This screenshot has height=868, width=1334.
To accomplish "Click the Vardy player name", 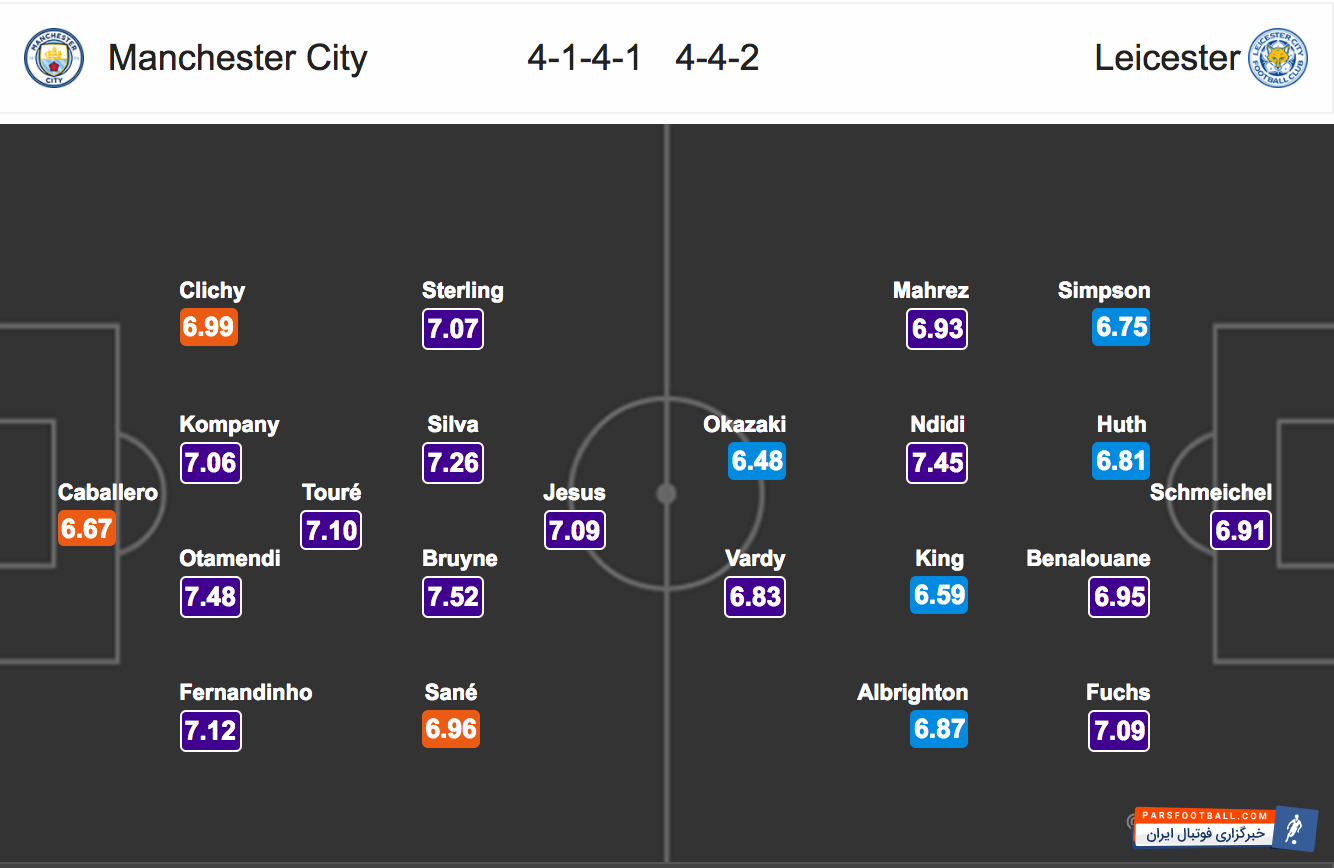I will point(755,558).
